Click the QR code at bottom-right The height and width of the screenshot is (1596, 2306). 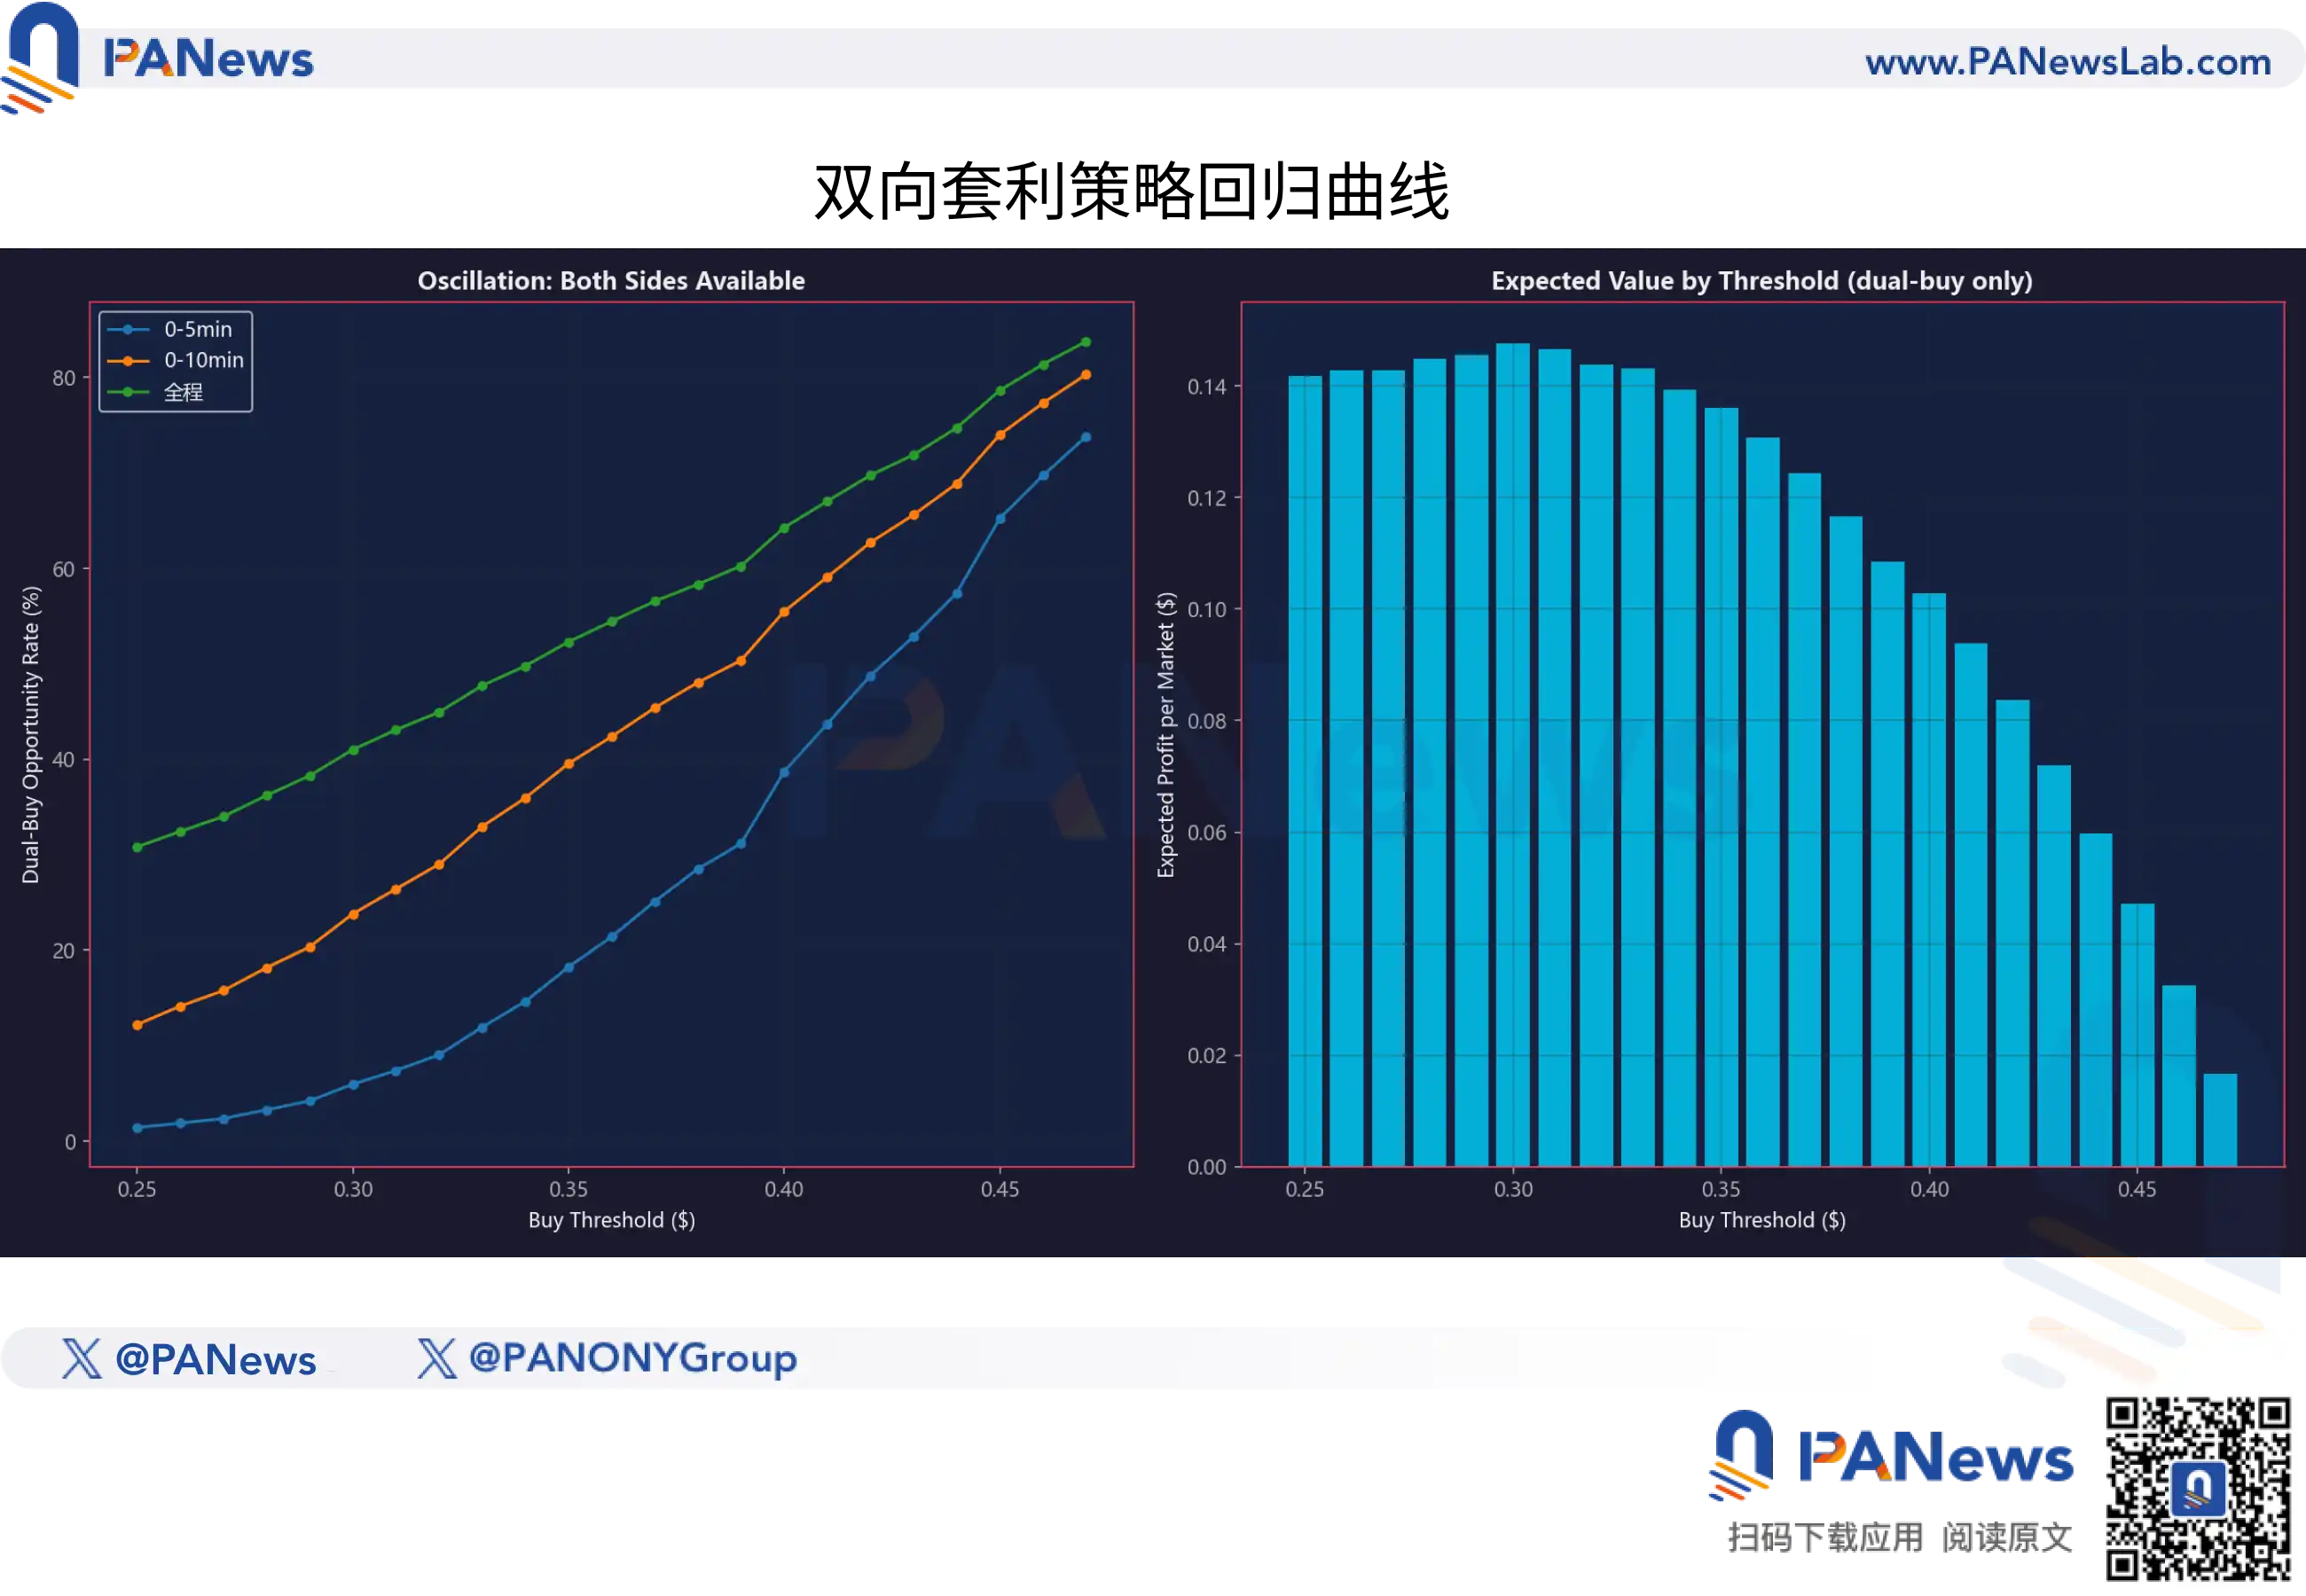coord(2197,1490)
